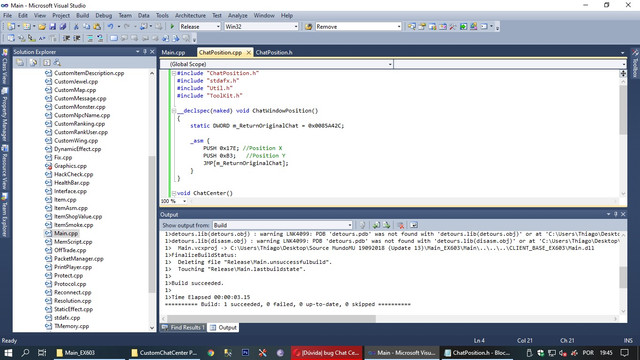The width and height of the screenshot is (640, 360).
Task: Switch to the Find Results 1 tab
Action: (x=183, y=328)
